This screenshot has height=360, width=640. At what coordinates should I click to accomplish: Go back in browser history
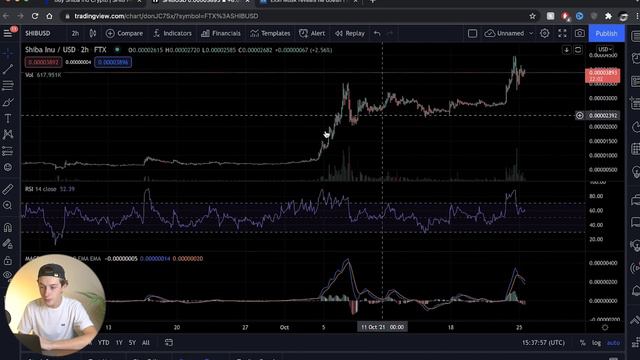tap(6, 16)
